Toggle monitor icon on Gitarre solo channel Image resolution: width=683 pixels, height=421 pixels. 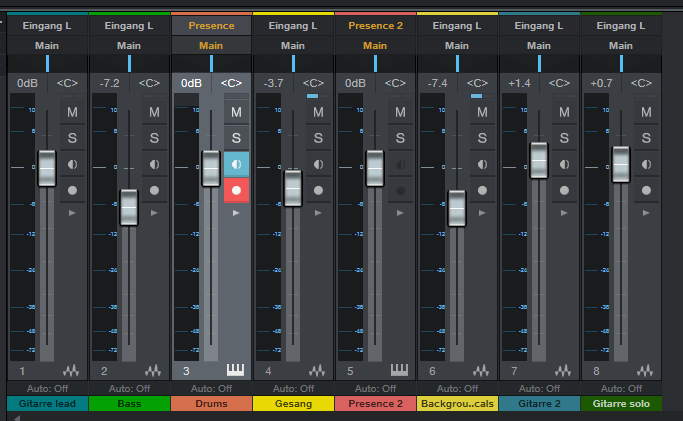point(646,165)
